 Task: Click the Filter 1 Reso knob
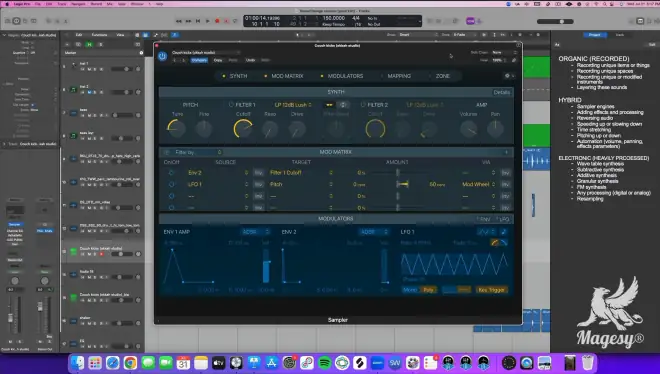(x=270, y=129)
